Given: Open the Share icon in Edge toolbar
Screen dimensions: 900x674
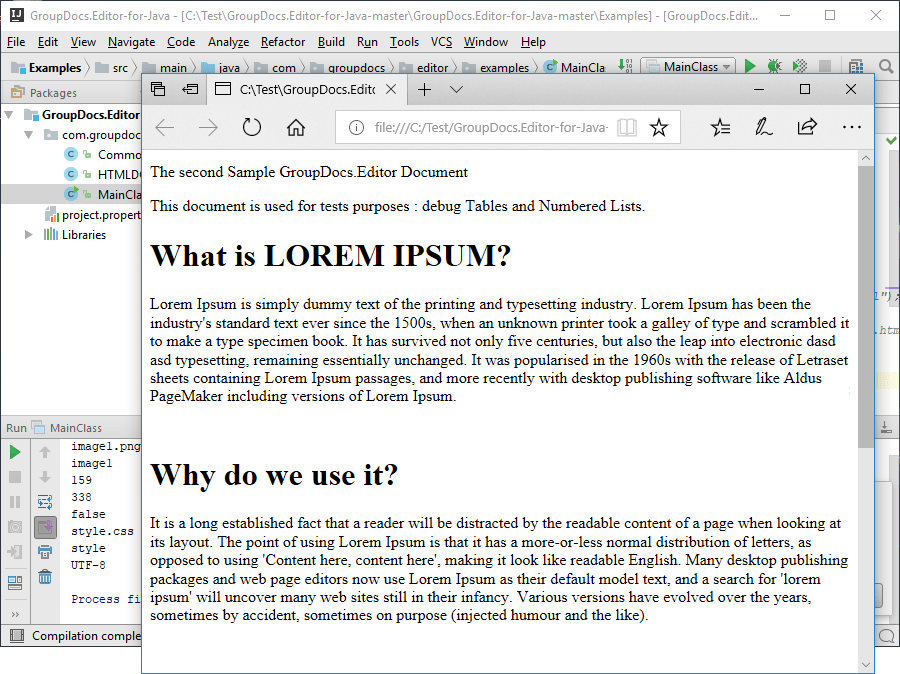Looking at the screenshot, I should point(807,127).
